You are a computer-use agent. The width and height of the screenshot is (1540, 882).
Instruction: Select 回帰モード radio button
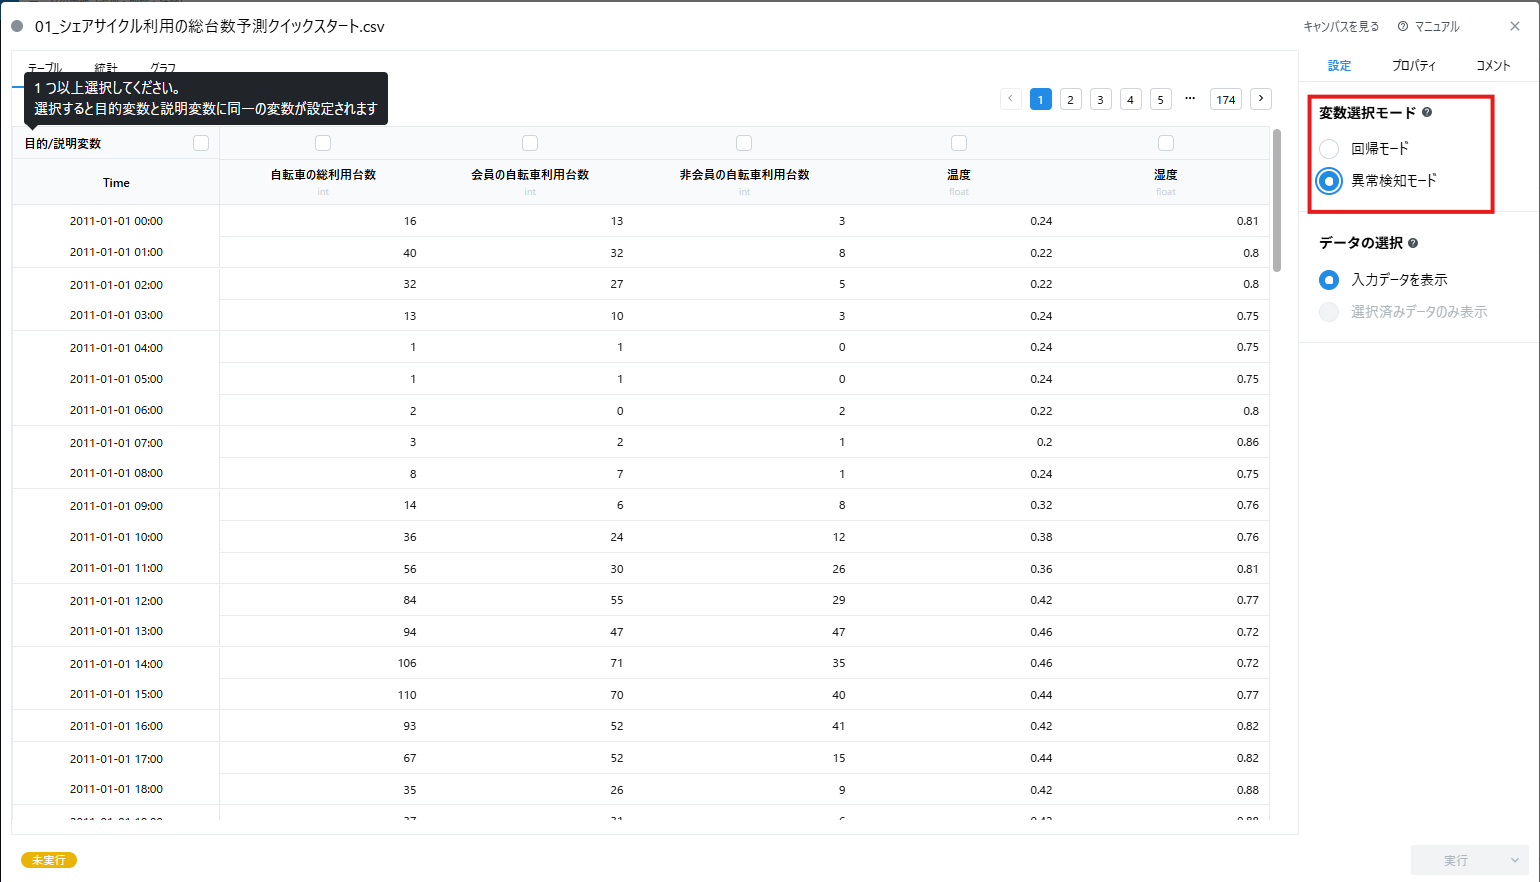[x=1329, y=149]
